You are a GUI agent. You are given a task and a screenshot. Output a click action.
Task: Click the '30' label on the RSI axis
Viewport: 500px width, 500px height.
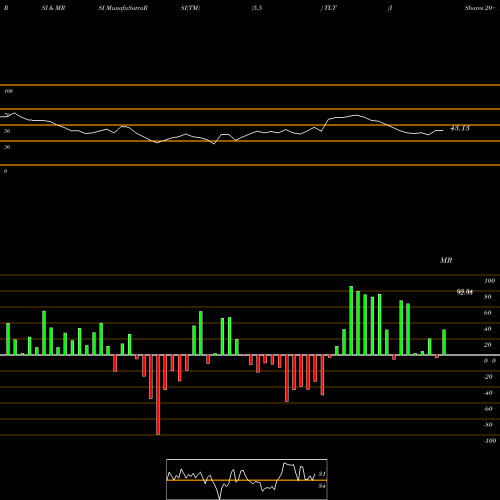7,147
